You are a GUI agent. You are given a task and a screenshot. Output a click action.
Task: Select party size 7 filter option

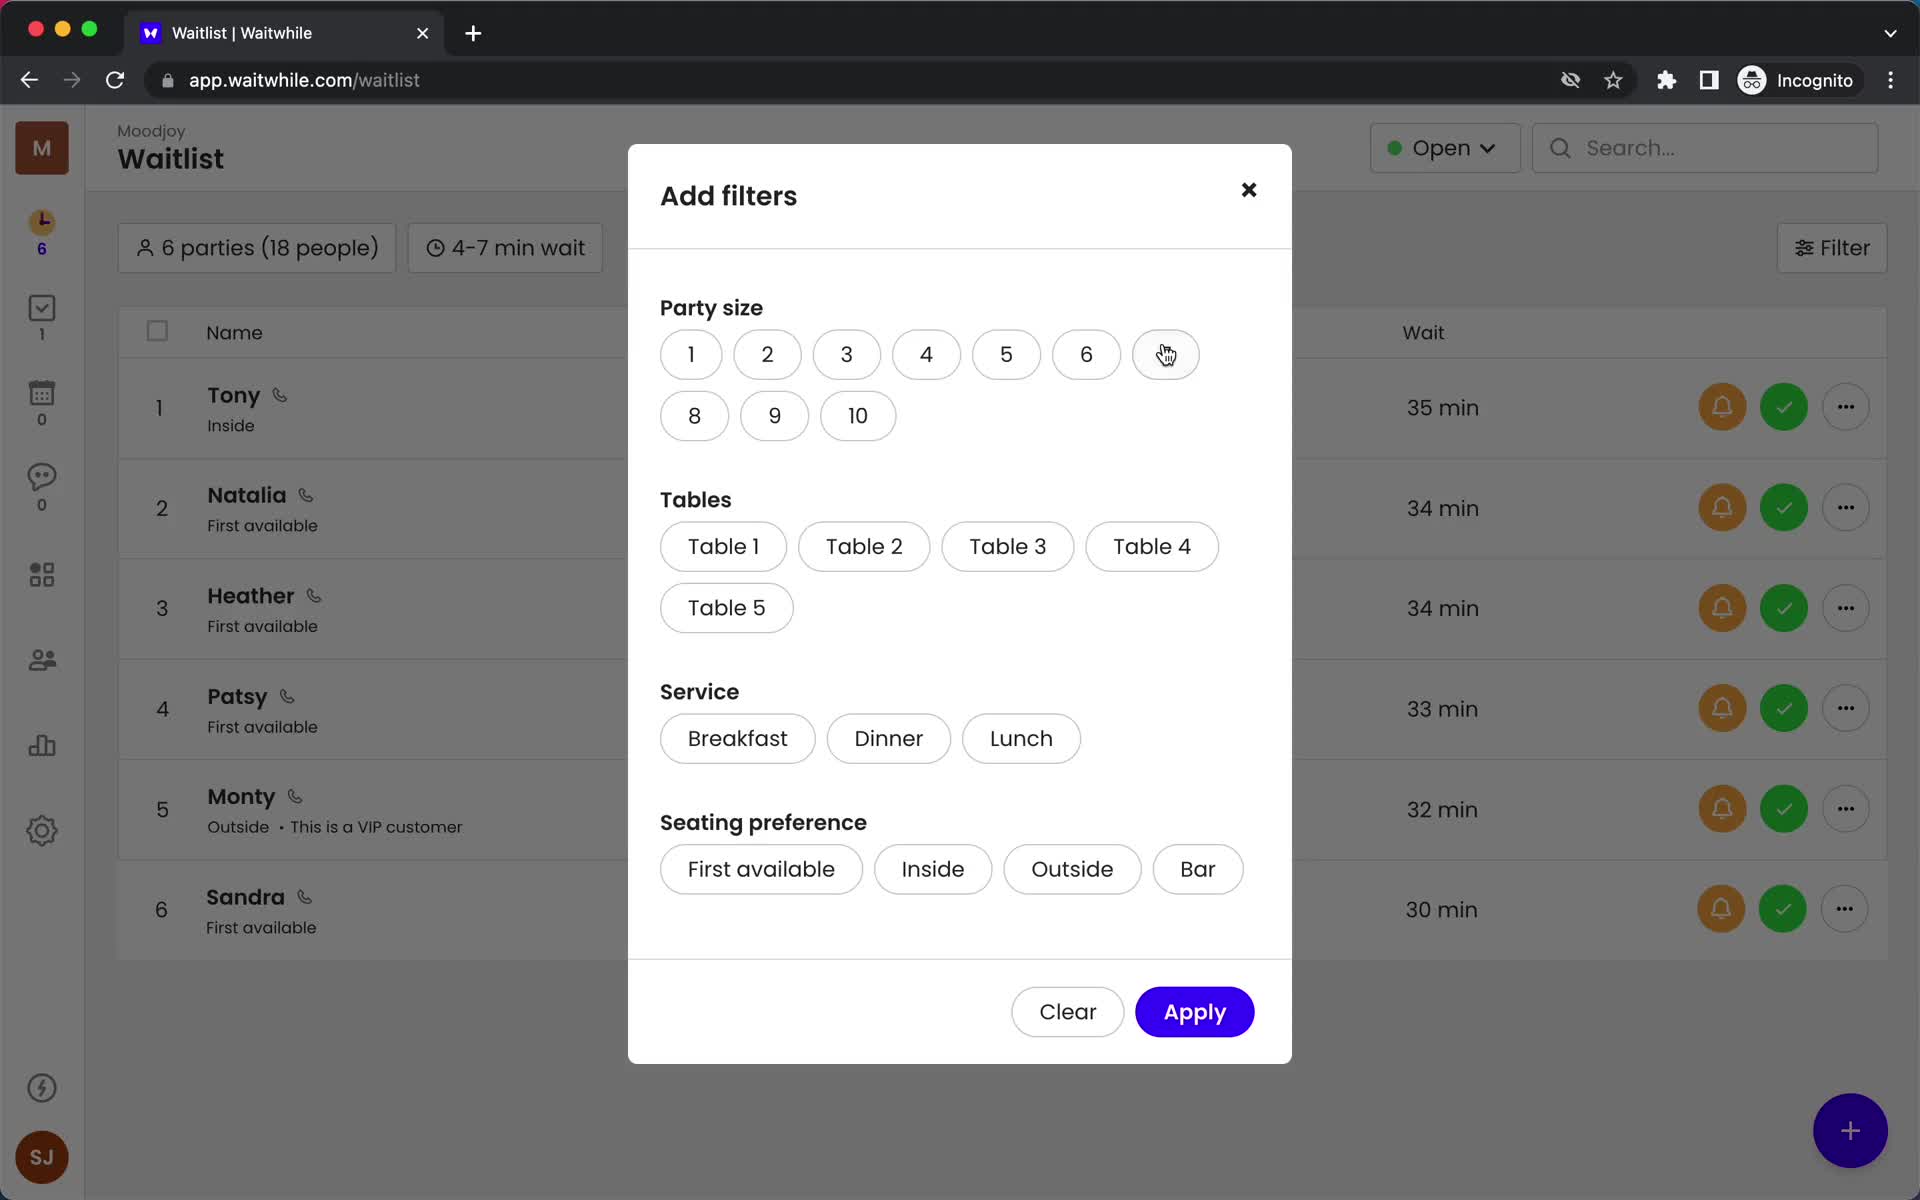click(1165, 354)
